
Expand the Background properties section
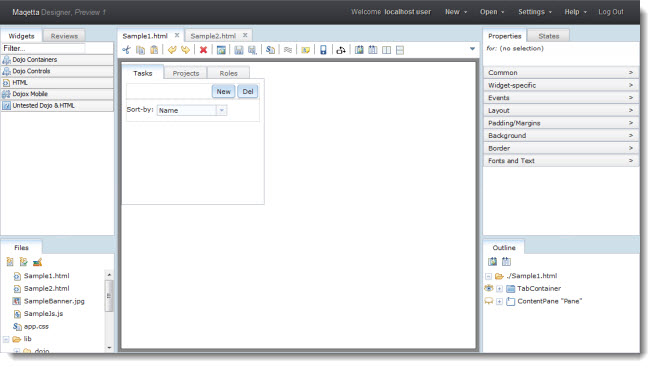pyautogui.click(x=561, y=135)
